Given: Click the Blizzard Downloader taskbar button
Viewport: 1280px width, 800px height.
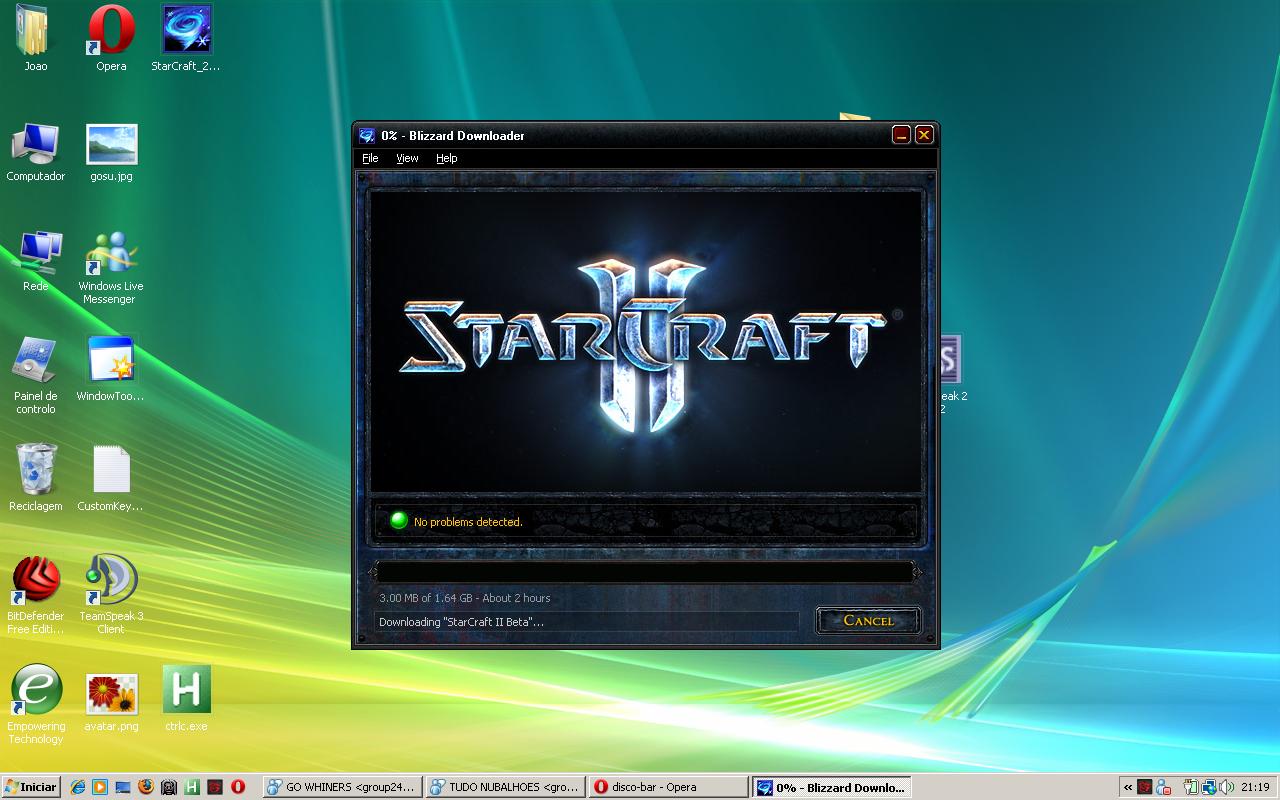Looking at the screenshot, I should 831,787.
